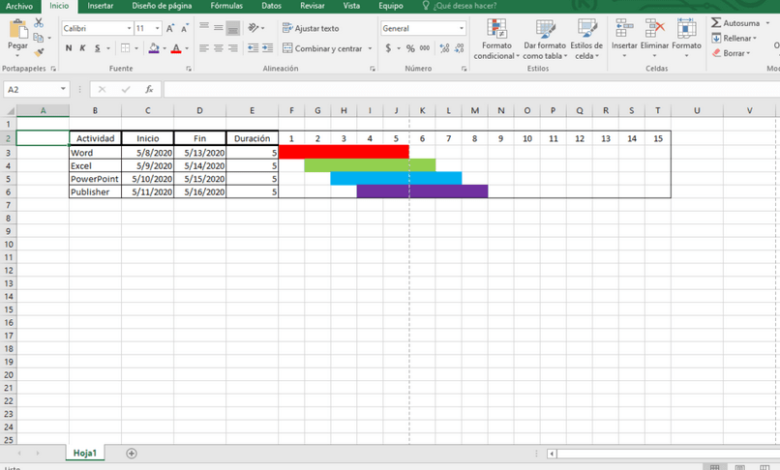Center cell text horizontally
Screen dimensions: 780x470
pyautogui.click(x=218, y=48)
